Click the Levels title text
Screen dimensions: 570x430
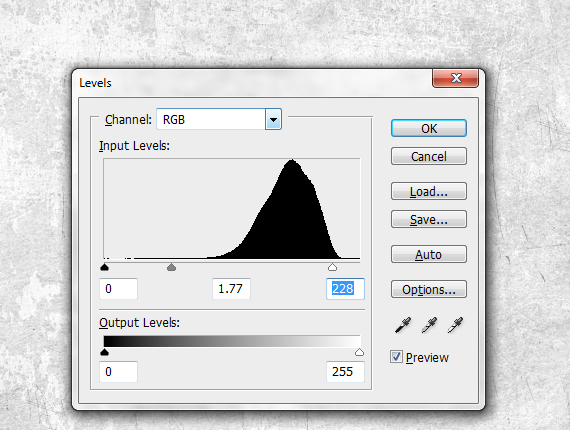(95, 83)
